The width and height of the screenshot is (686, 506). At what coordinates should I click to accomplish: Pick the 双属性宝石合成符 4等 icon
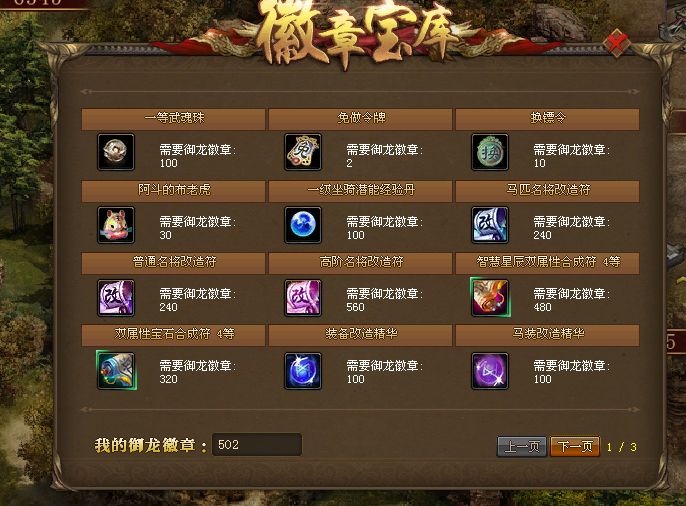pos(116,370)
